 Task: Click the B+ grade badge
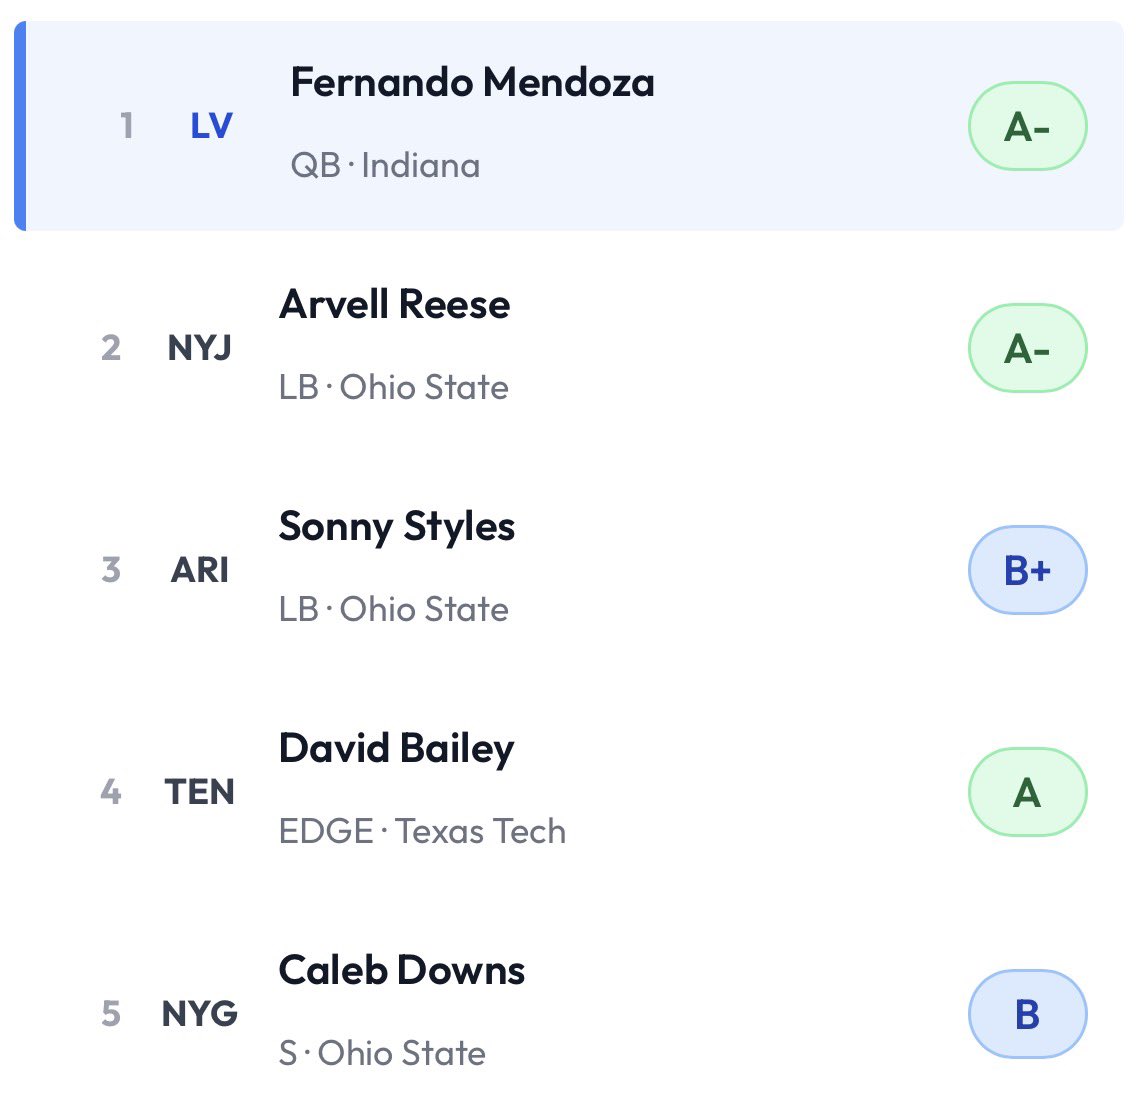1027,570
